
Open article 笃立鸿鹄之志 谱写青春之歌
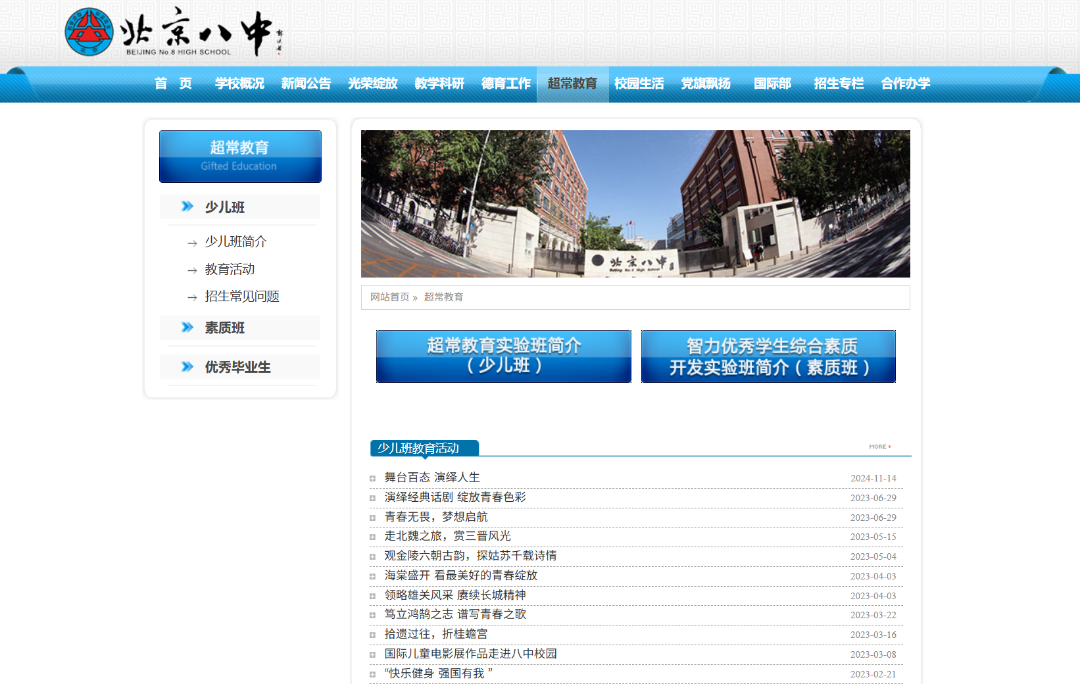tap(455, 614)
